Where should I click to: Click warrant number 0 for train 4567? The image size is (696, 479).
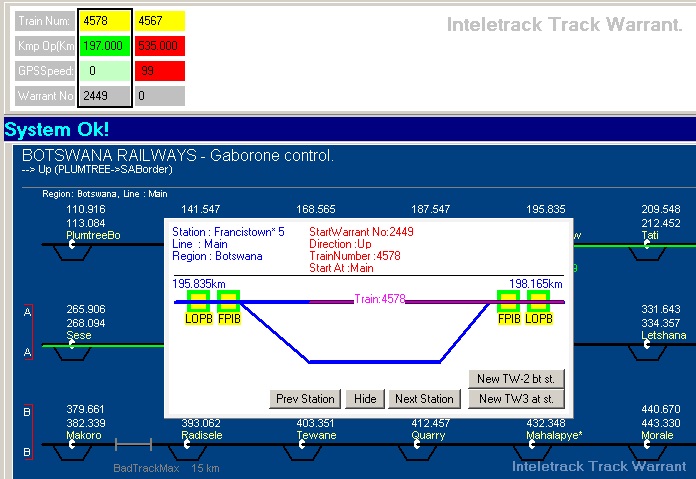(x=160, y=95)
